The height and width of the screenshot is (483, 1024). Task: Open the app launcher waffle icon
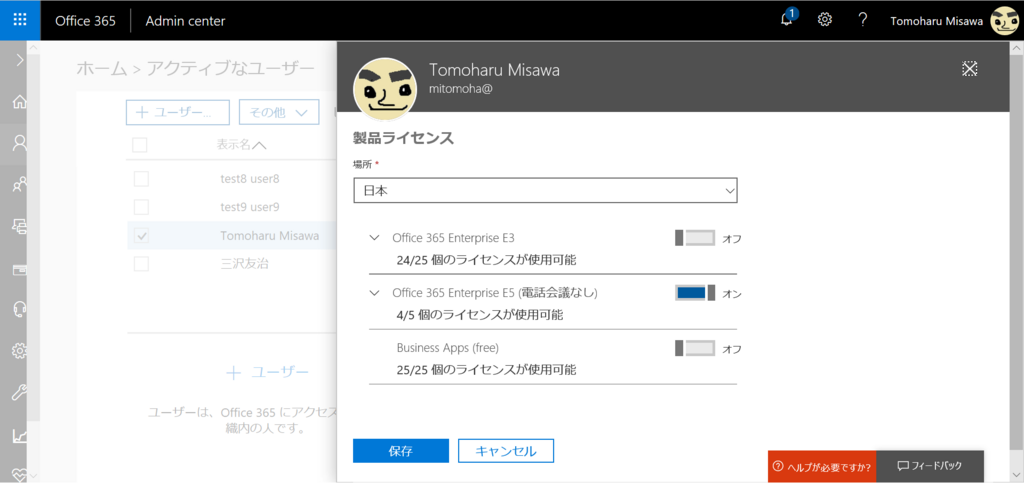(x=20, y=20)
